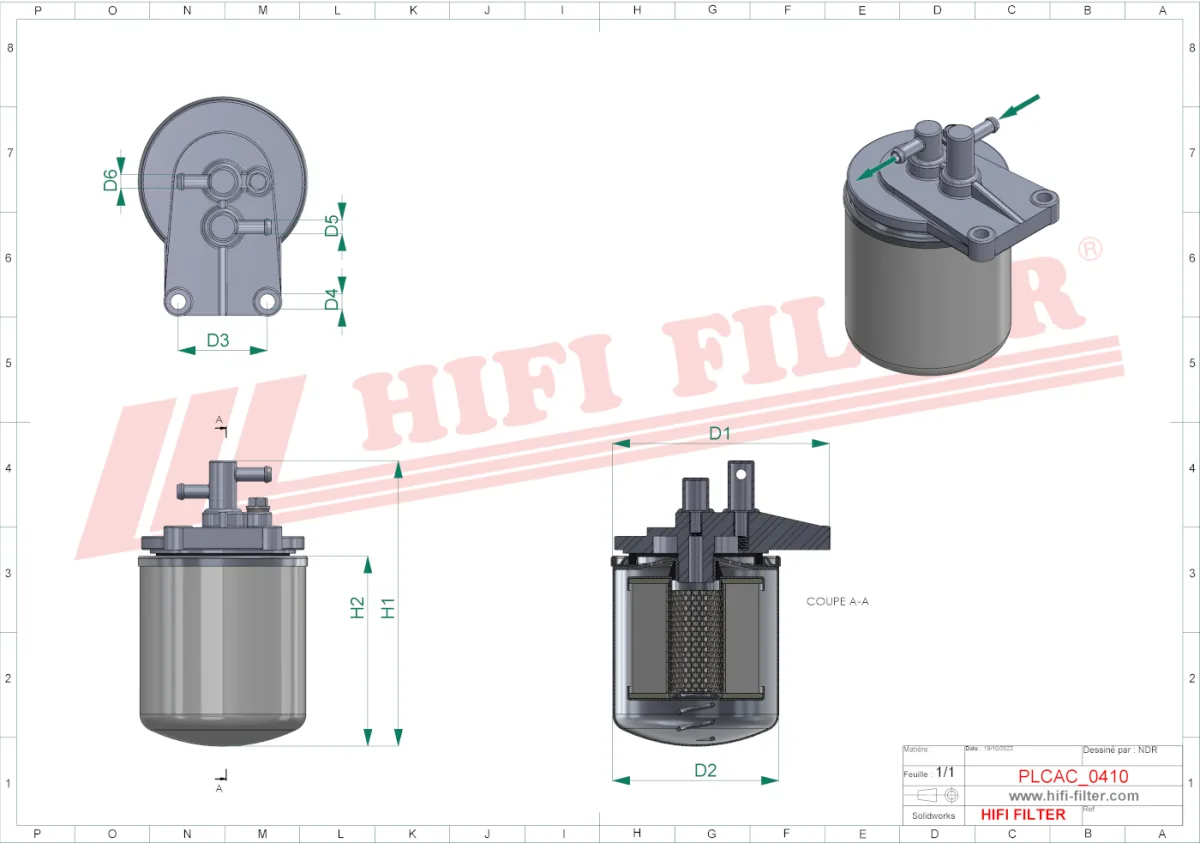
Task: Select the H1 height dimension label
Action: 388,607
